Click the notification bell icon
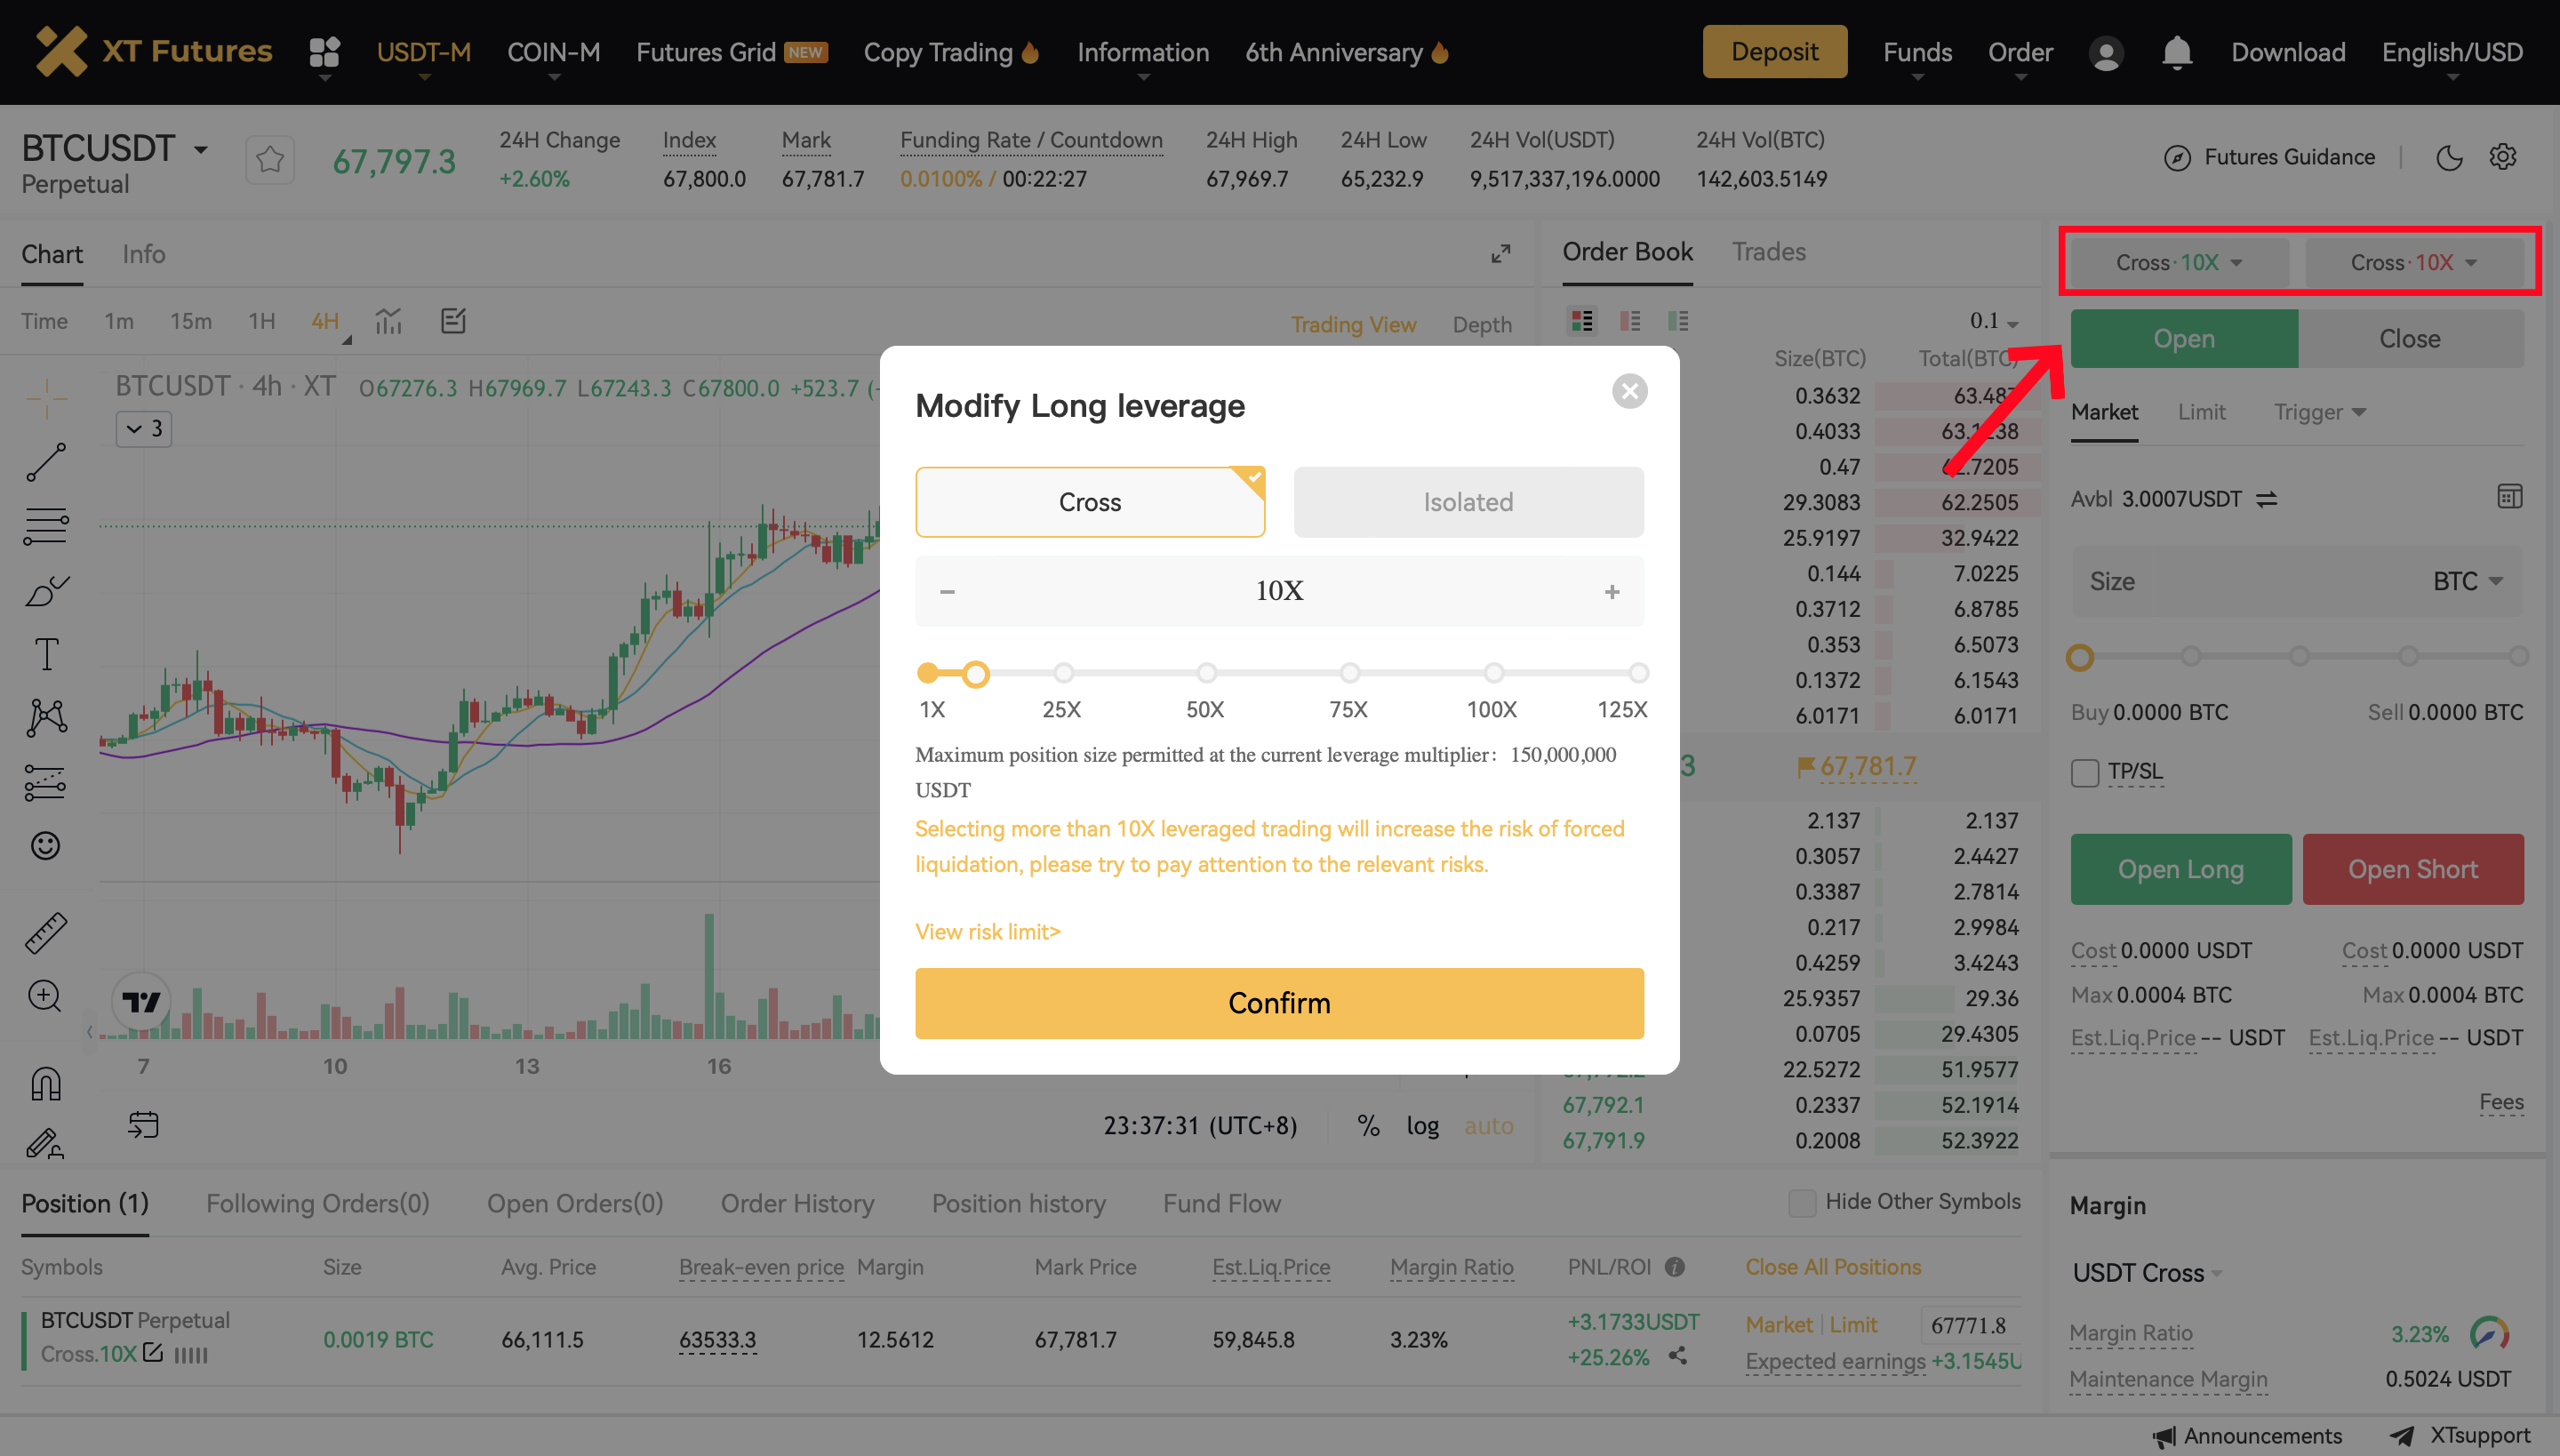2560x1456 pixels. tap(2176, 52)
